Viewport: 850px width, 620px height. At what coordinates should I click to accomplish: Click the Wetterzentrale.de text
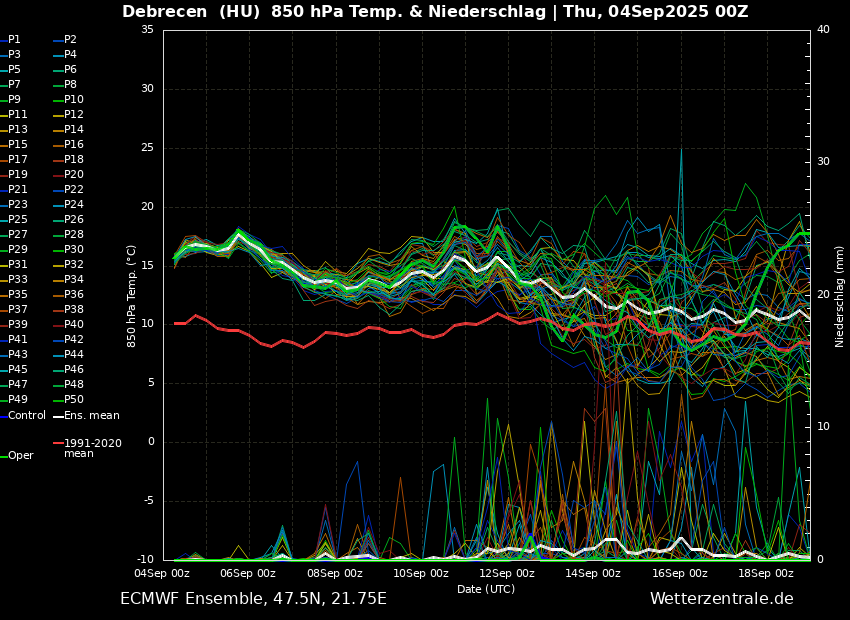(721, 599)
